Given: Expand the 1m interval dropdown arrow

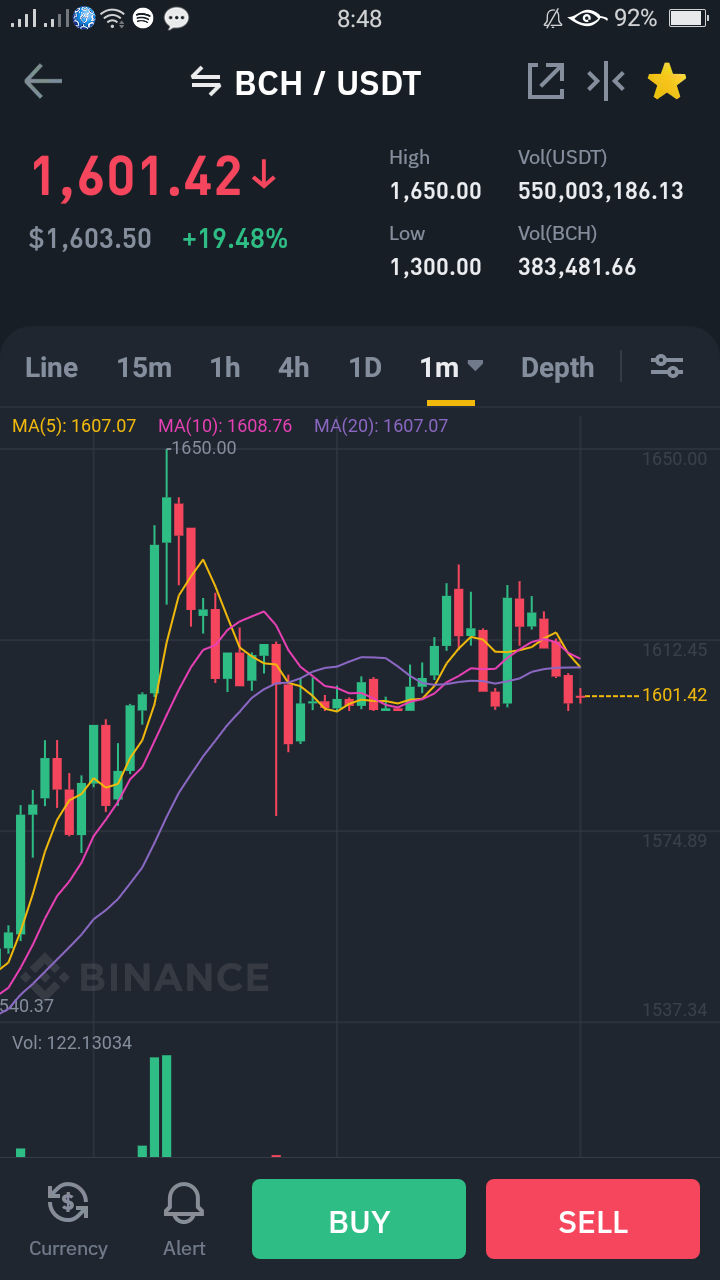Looking at the screenshot, I should click(x=475, y=366).
